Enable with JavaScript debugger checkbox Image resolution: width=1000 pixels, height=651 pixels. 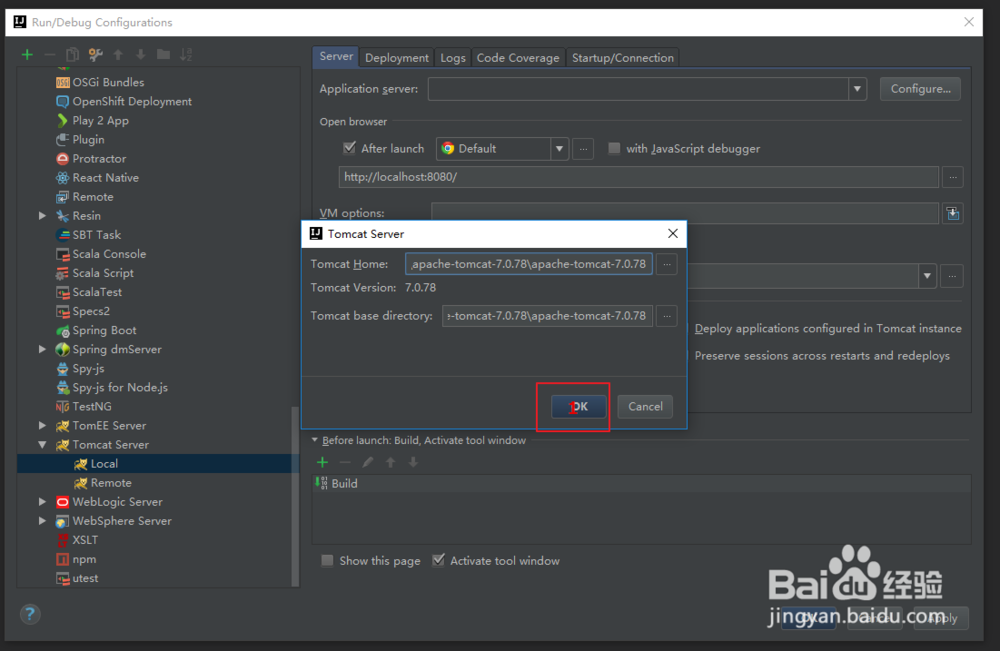tap(614, 148)
